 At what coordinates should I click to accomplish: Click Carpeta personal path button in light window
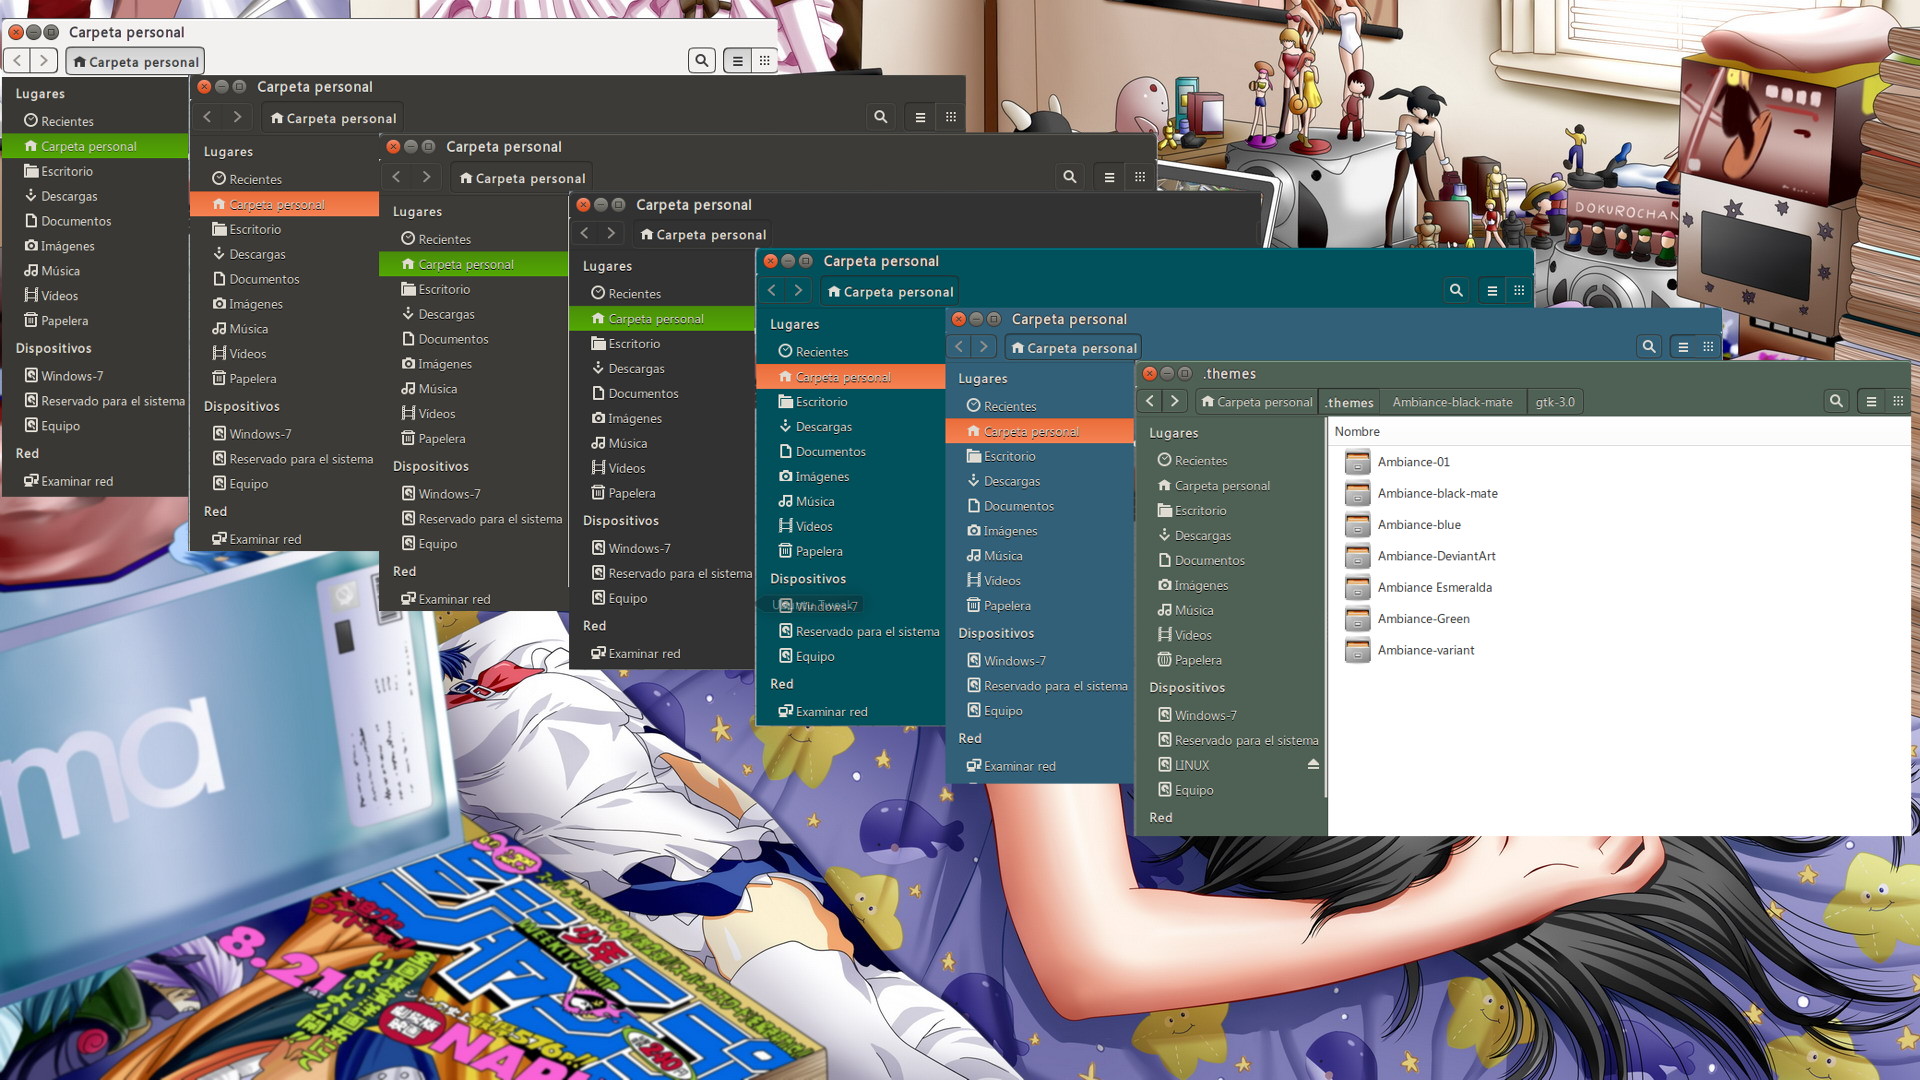135,61
